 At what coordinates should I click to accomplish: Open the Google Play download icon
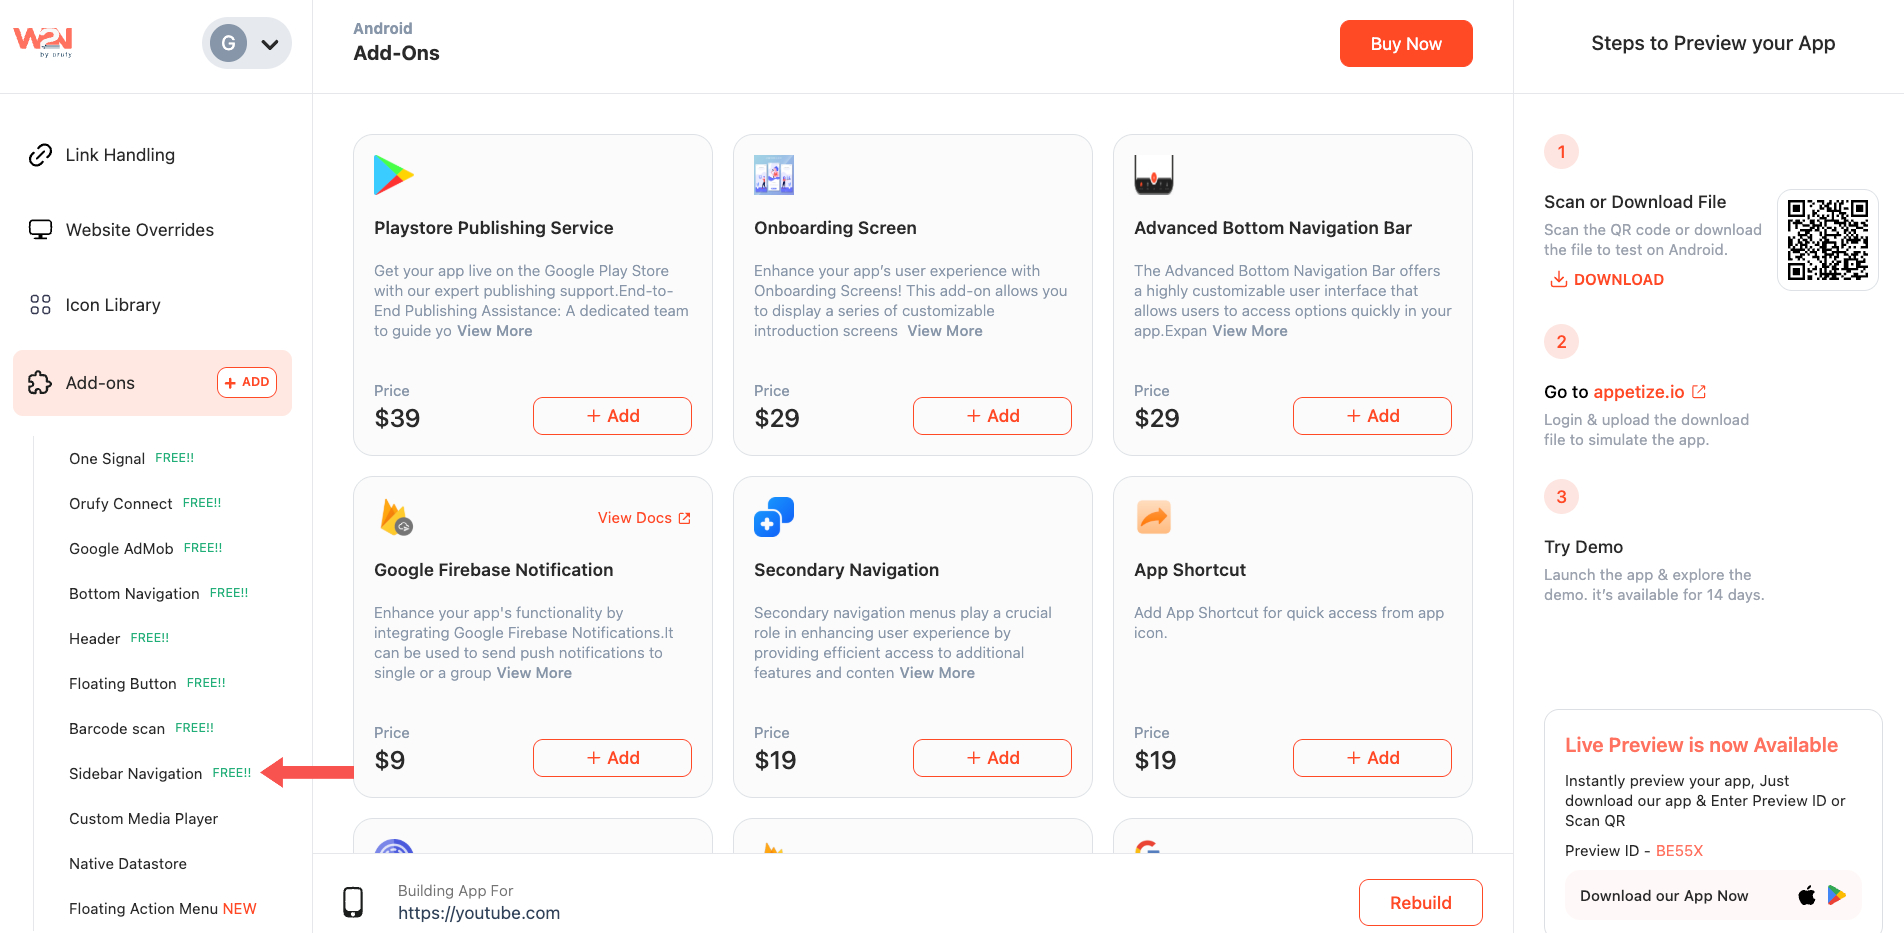(x=1837, y=895)
